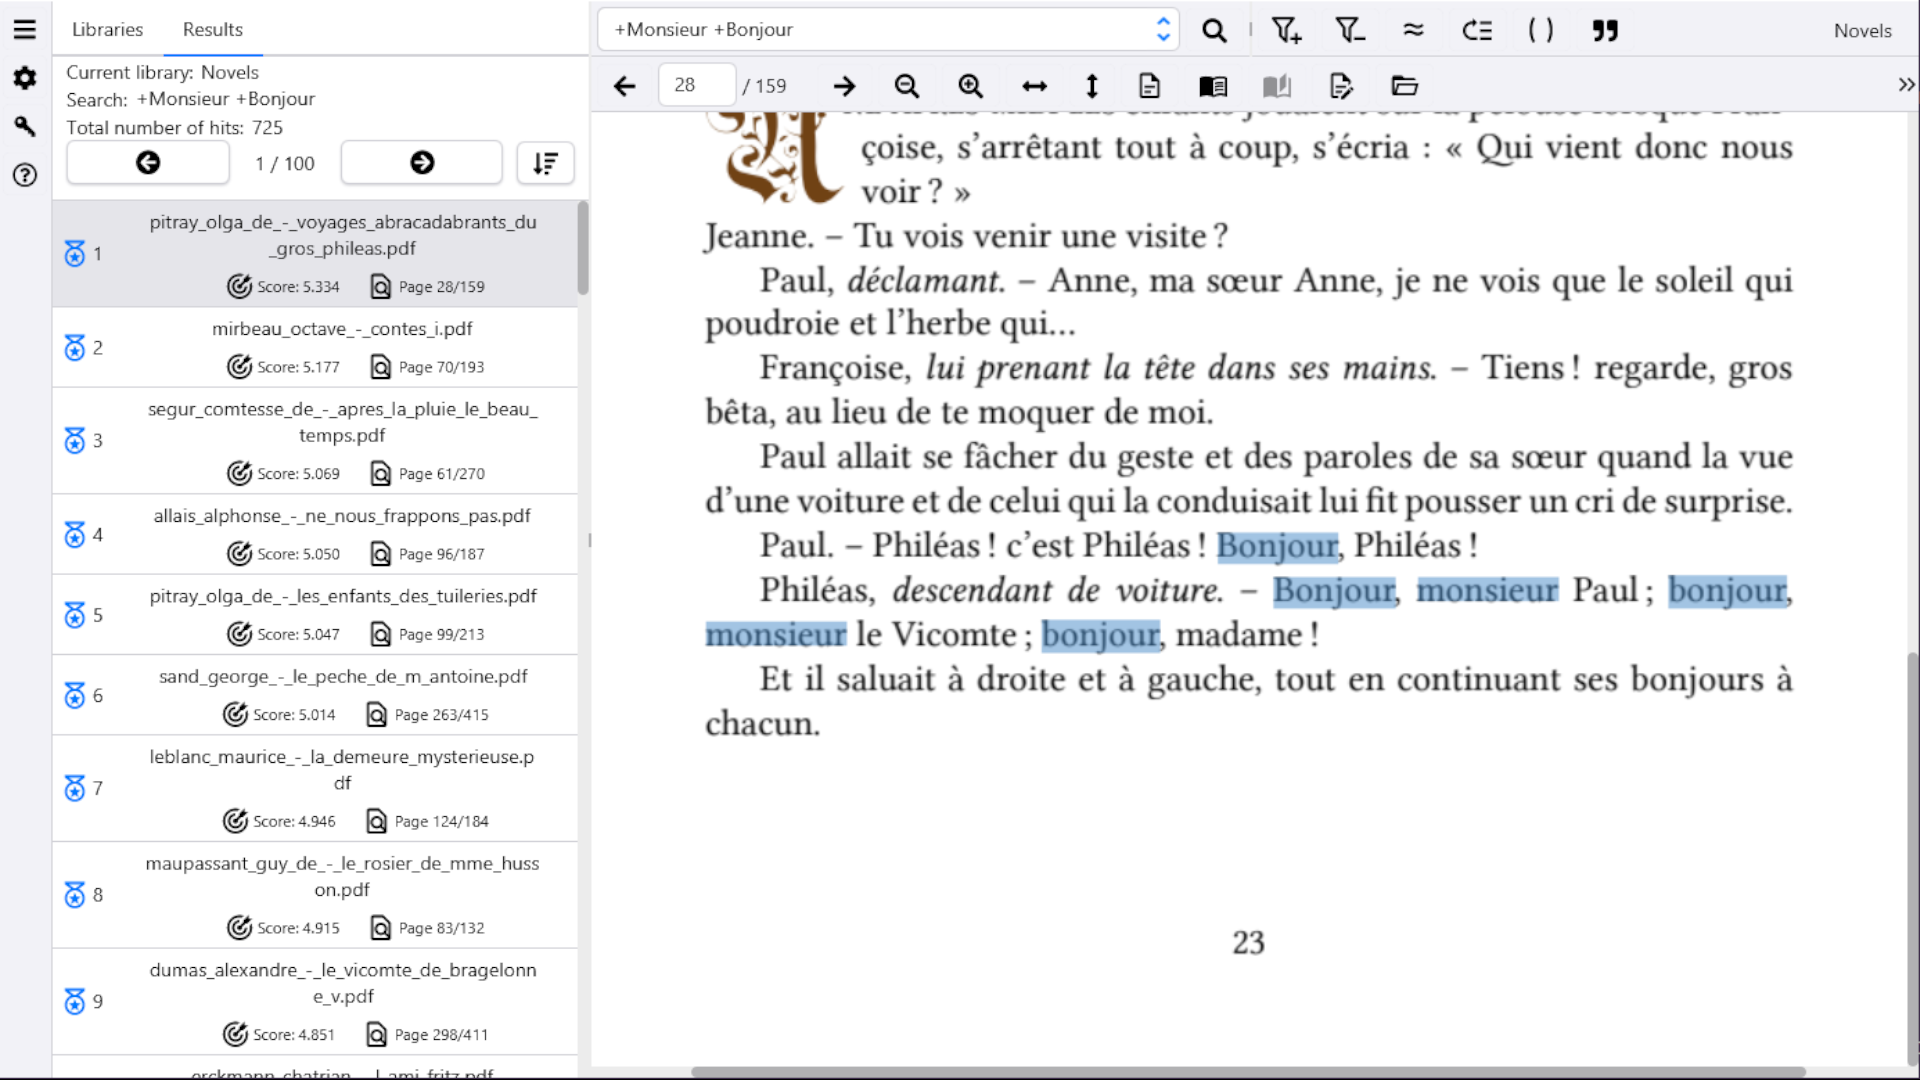This screenshot has width=1920, height=1080.
Task: Click the document edit/export icon
Action: pyautogui.click(x=1341, y=86)
